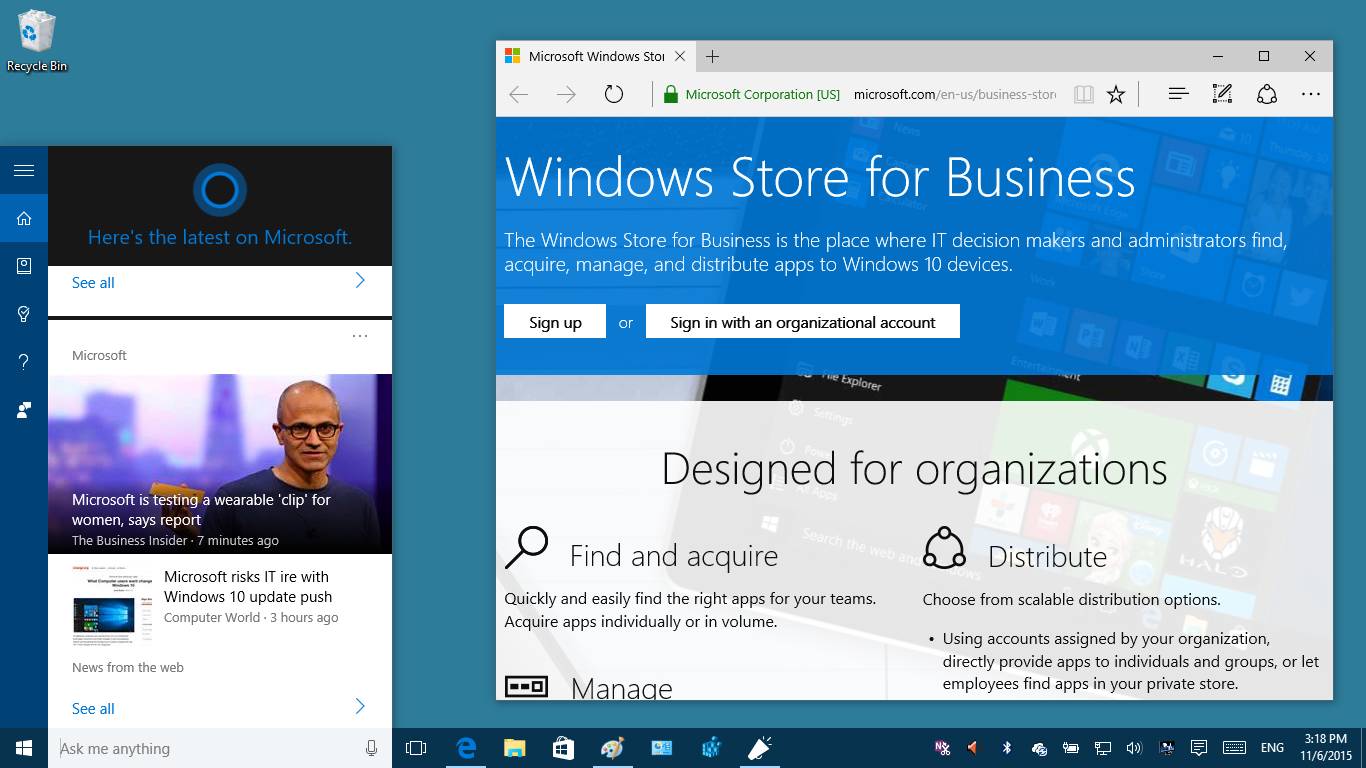The height and width of the screenshot is (768, 1366).
Task: Click the Find and acquire magnifier icon
Action: (527, 548)
